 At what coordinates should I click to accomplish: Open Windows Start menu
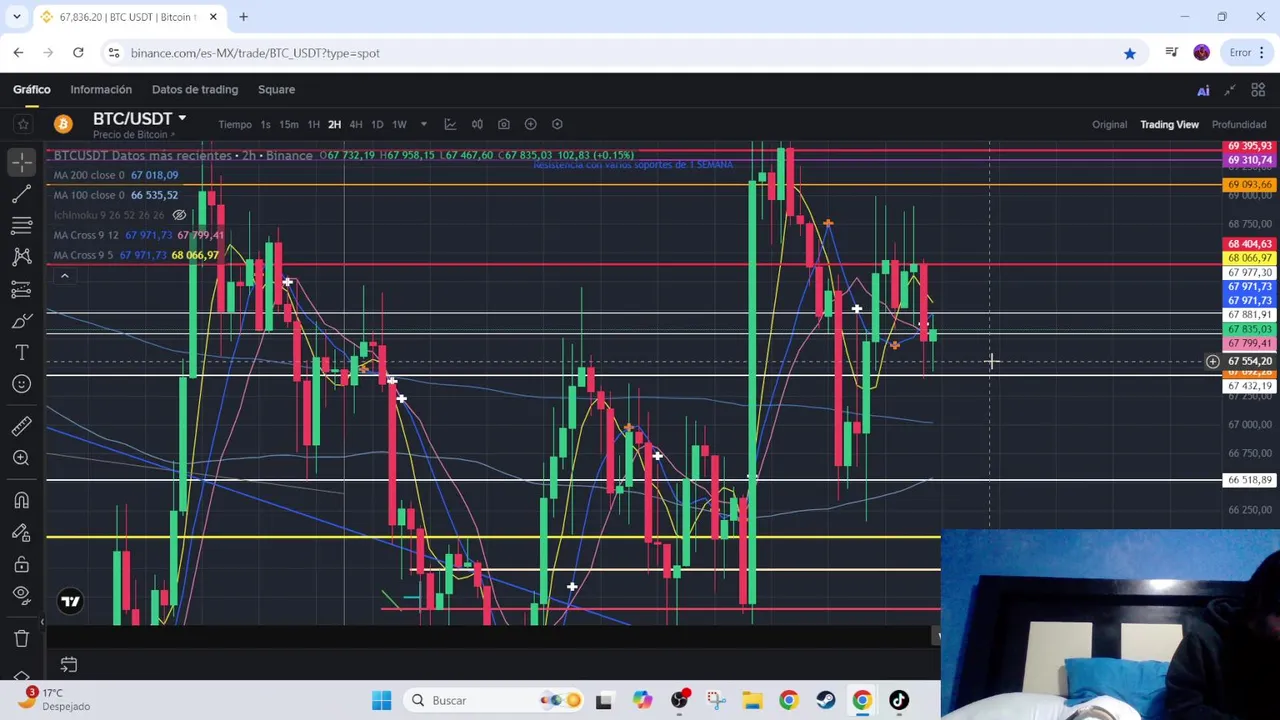[382, 700]
